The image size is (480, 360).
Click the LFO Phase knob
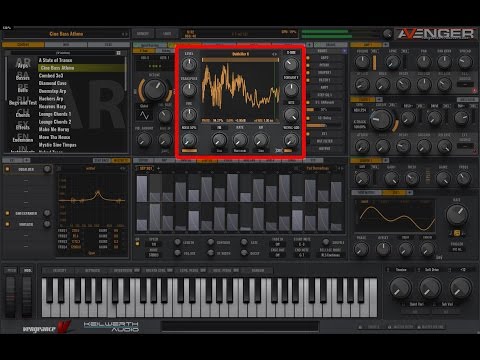(361, 249)
